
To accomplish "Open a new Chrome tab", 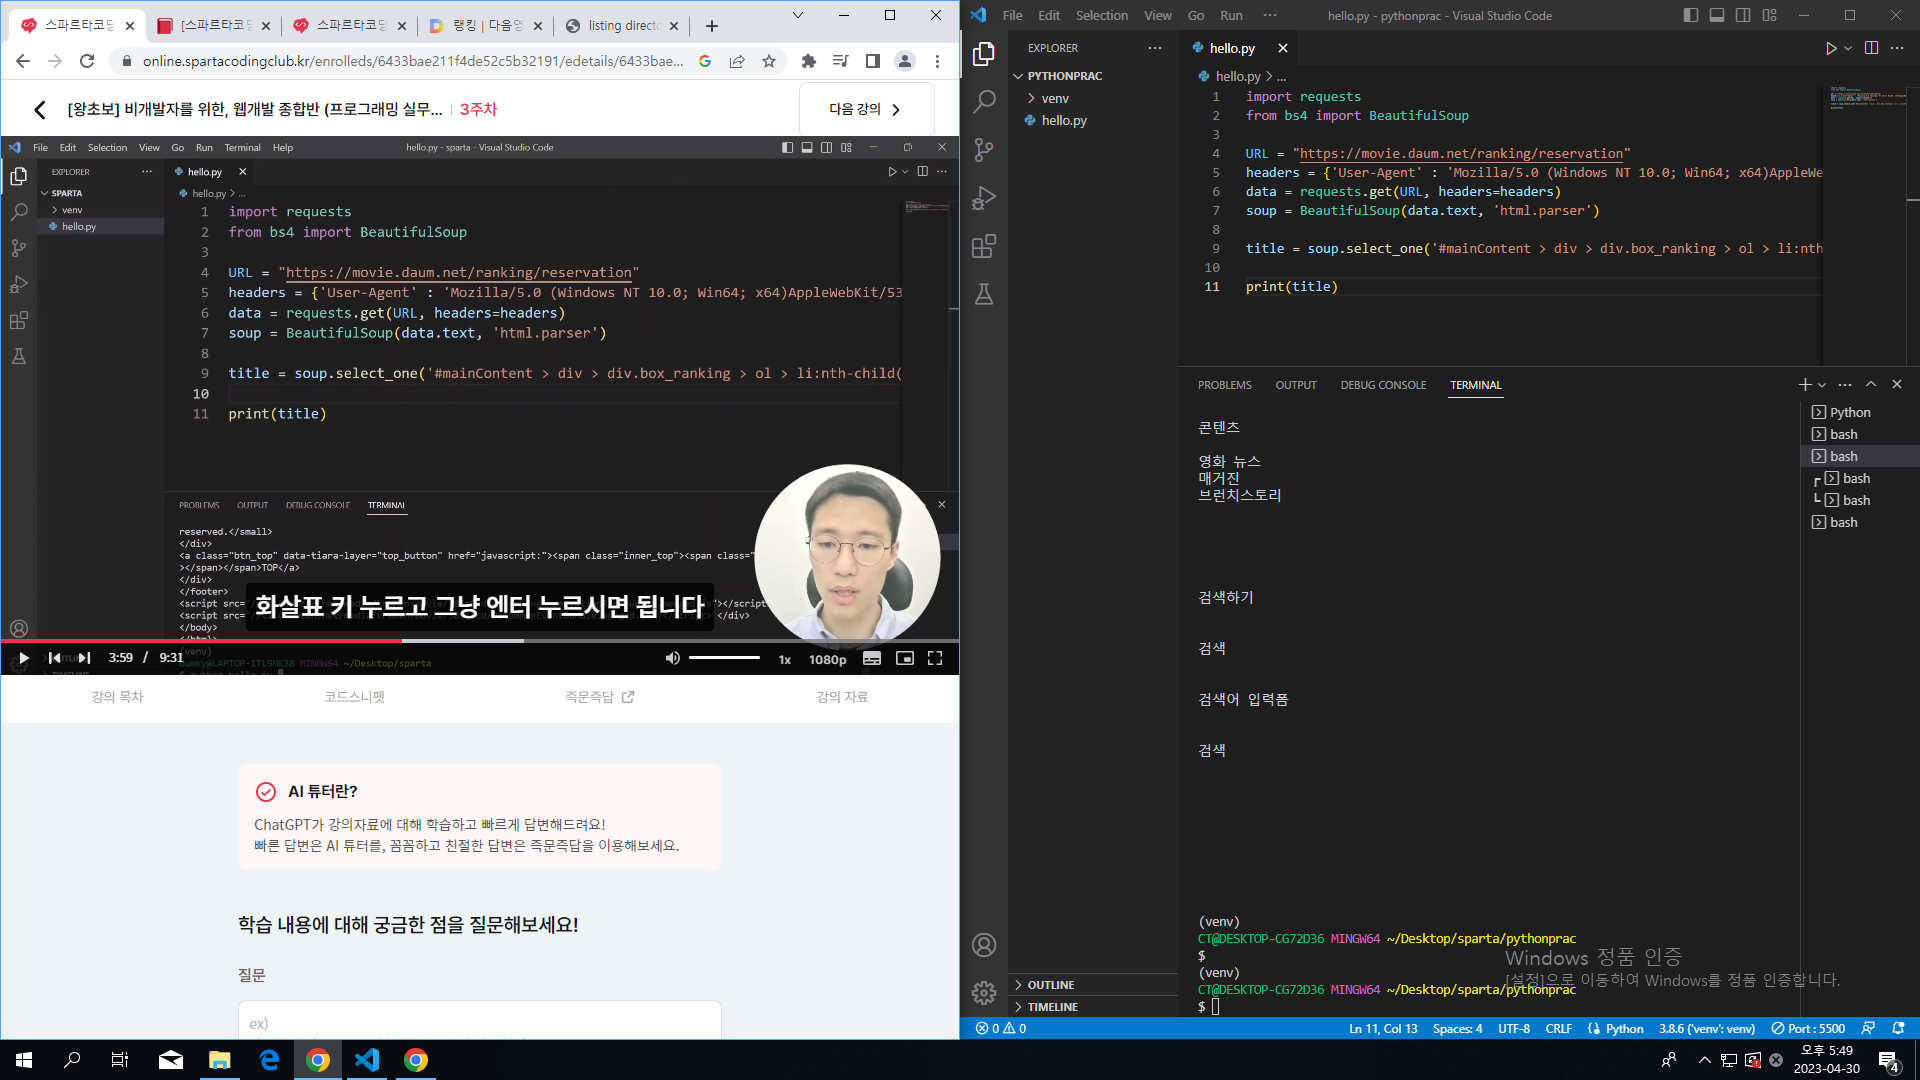I will pyautogui.click(x=712, y=26).
